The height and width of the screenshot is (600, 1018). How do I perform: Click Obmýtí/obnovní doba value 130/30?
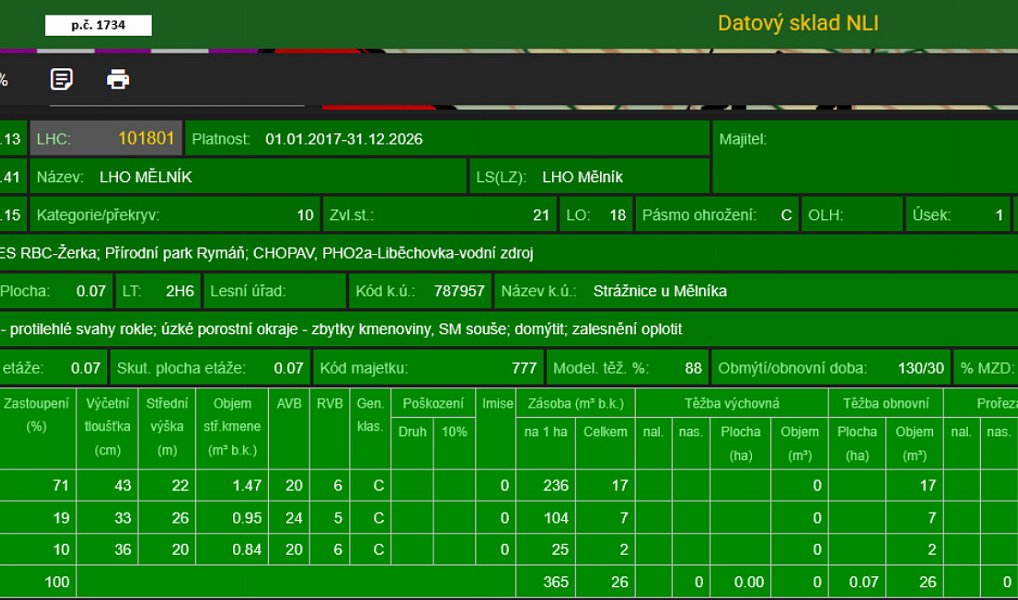tap(921, 368)
